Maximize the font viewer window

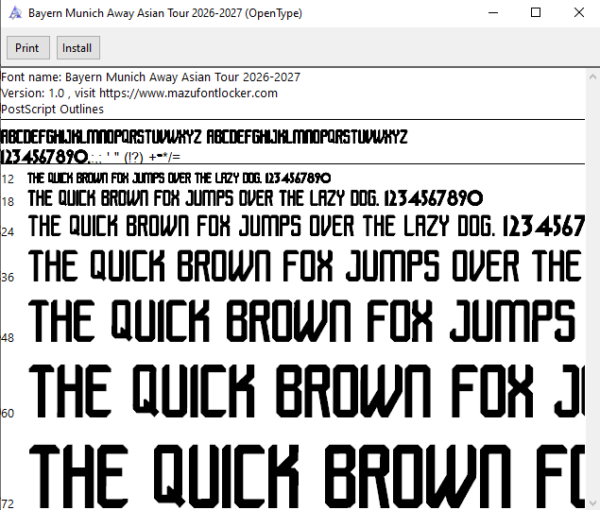[x=536, y=13]
